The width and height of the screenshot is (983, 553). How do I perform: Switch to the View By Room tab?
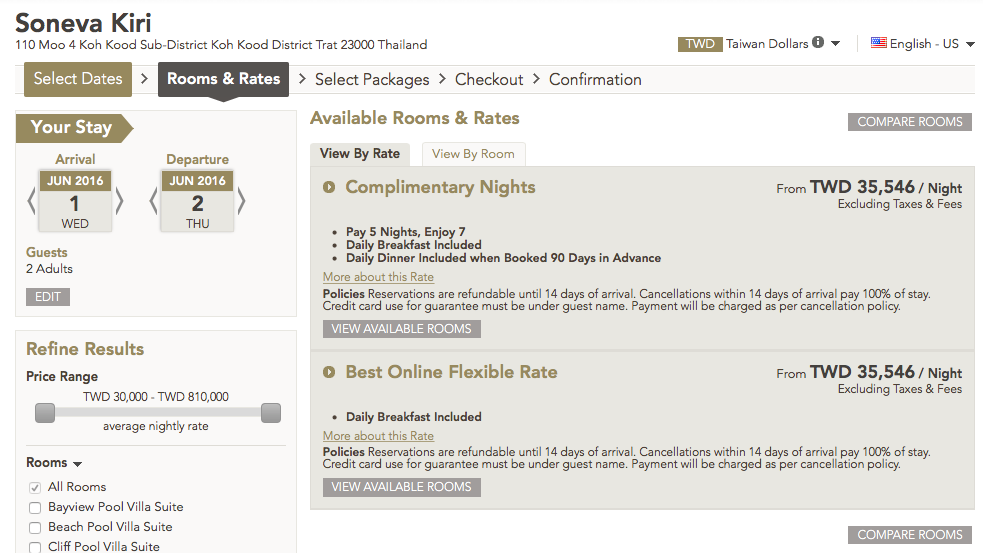(x=473, y=154)
